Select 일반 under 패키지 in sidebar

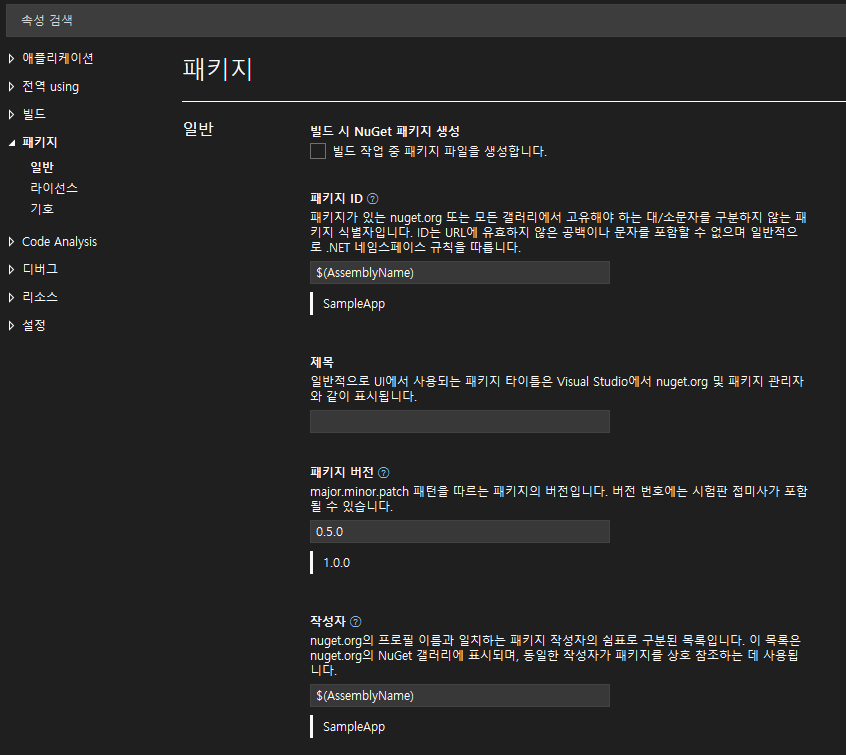[42, 167]
